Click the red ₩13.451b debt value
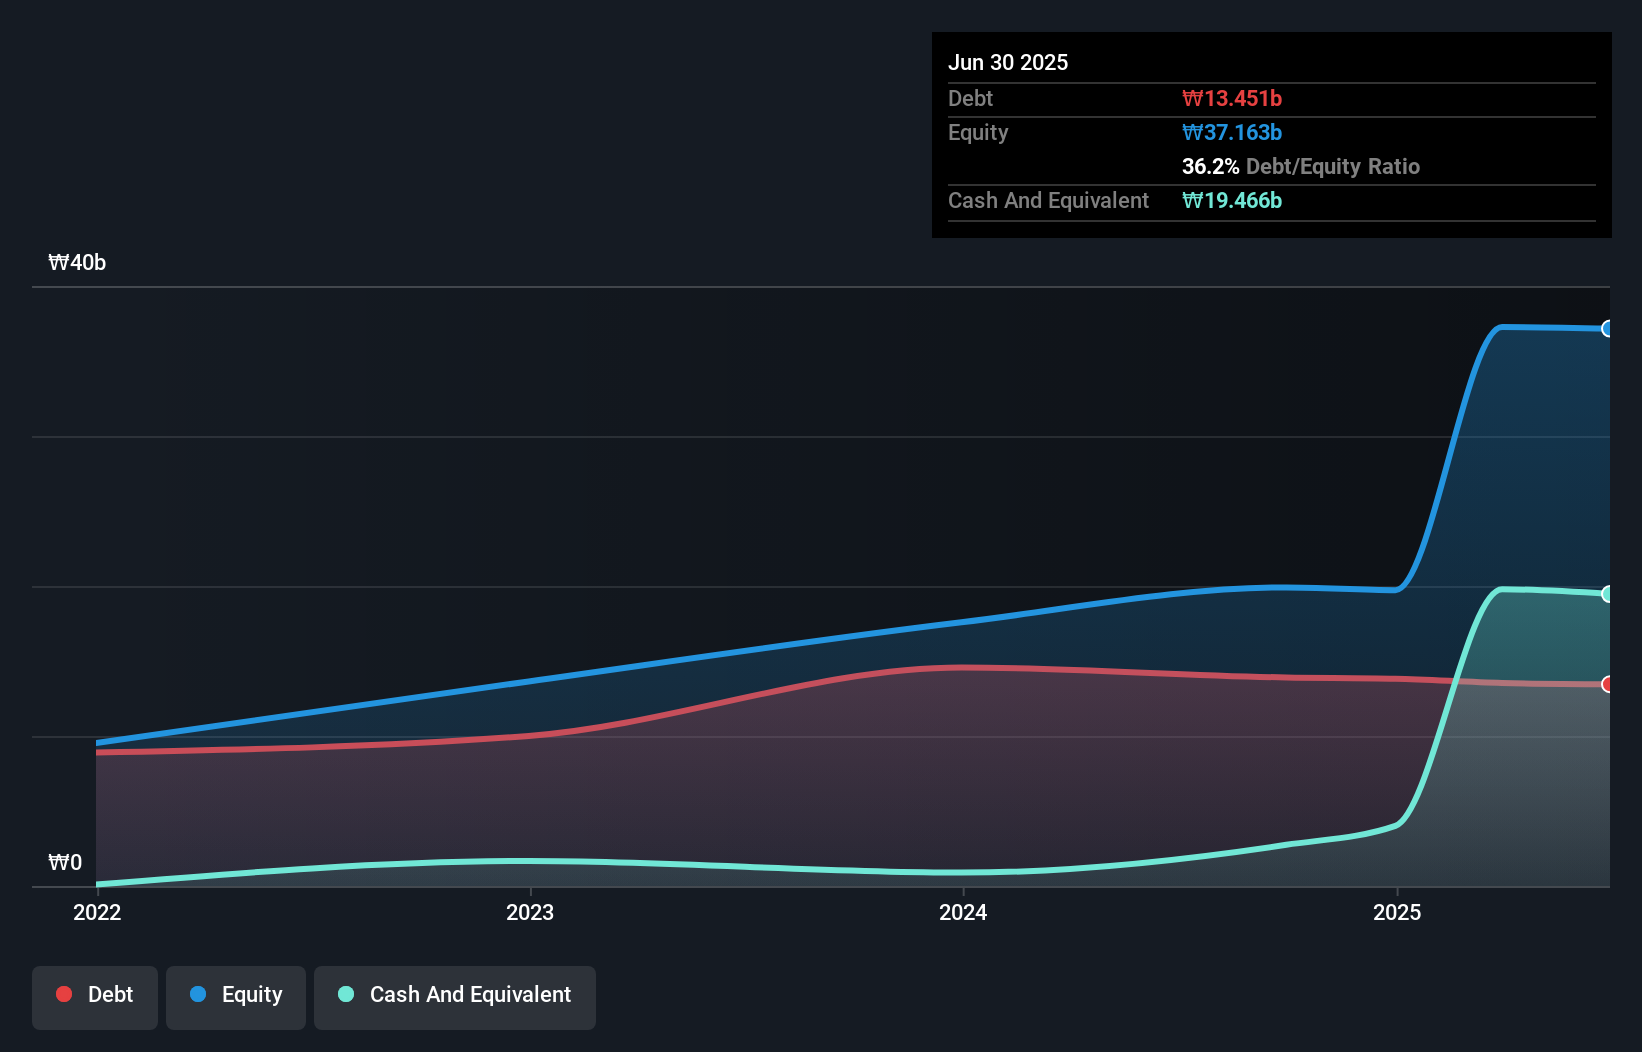 point(1232,98)
